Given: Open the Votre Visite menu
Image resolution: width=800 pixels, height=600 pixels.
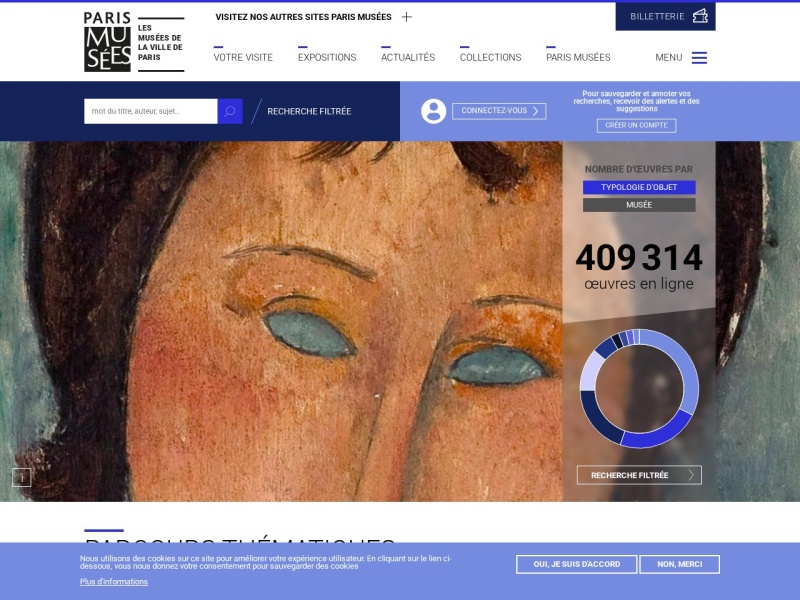Looking at the screenshot, I should (x=243, y=57).
